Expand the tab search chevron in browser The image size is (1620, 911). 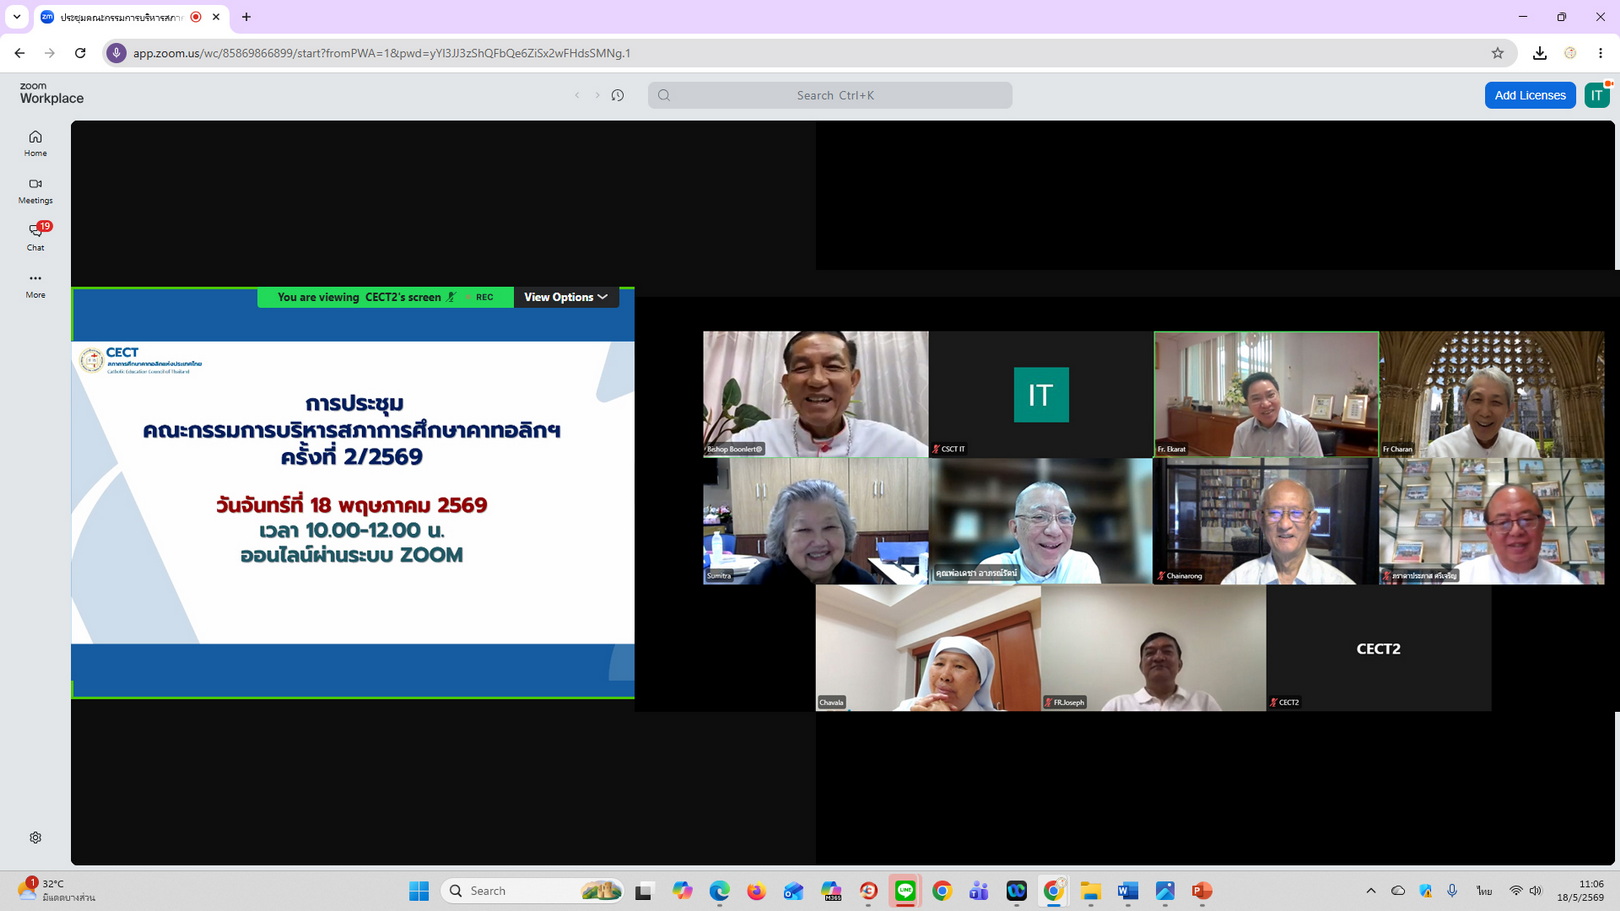coord(17,17)
